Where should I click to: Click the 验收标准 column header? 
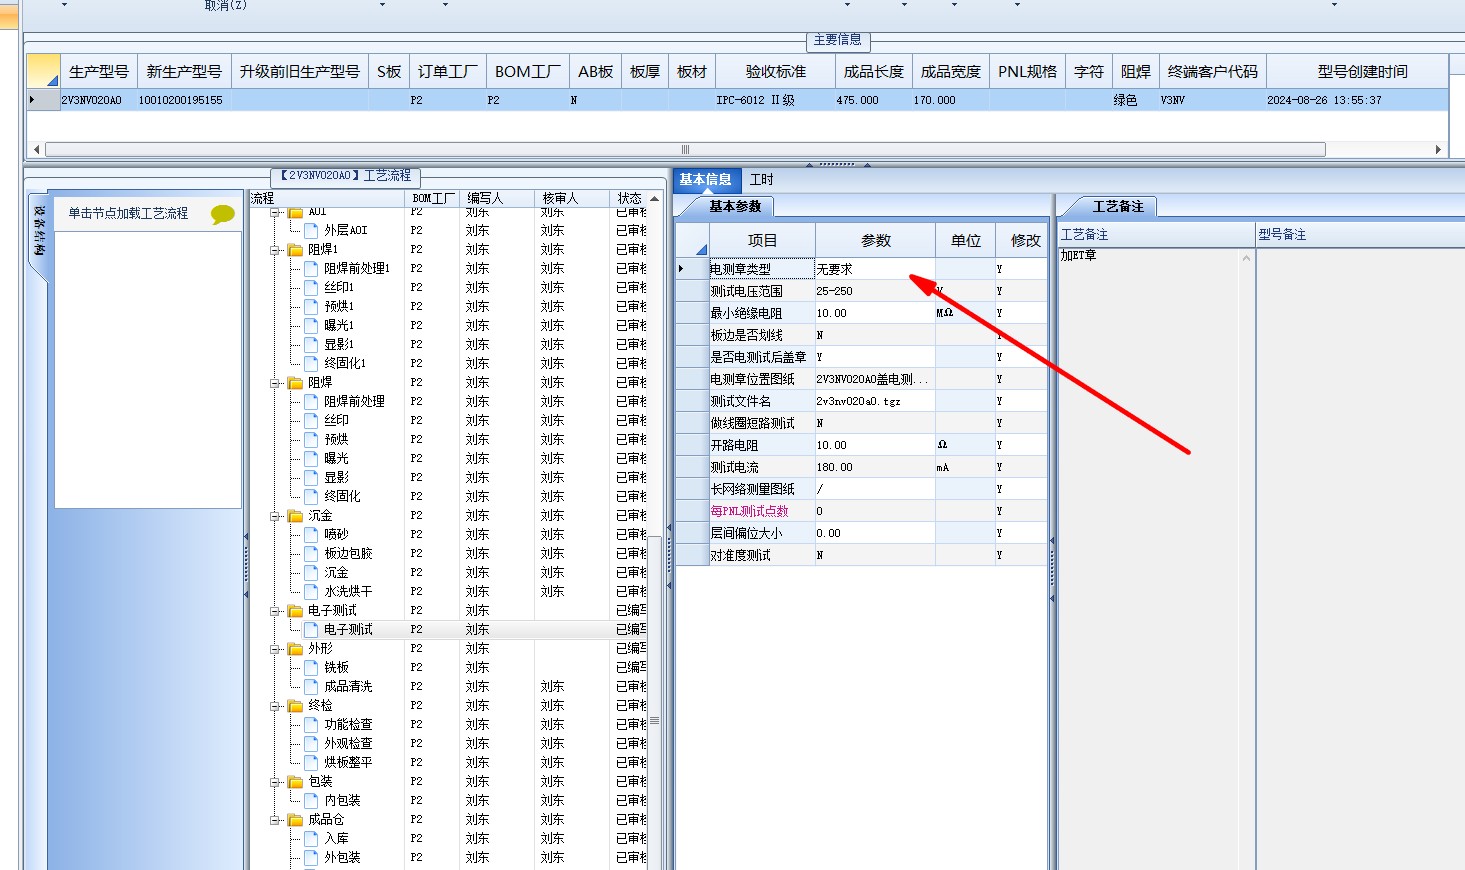776,72
